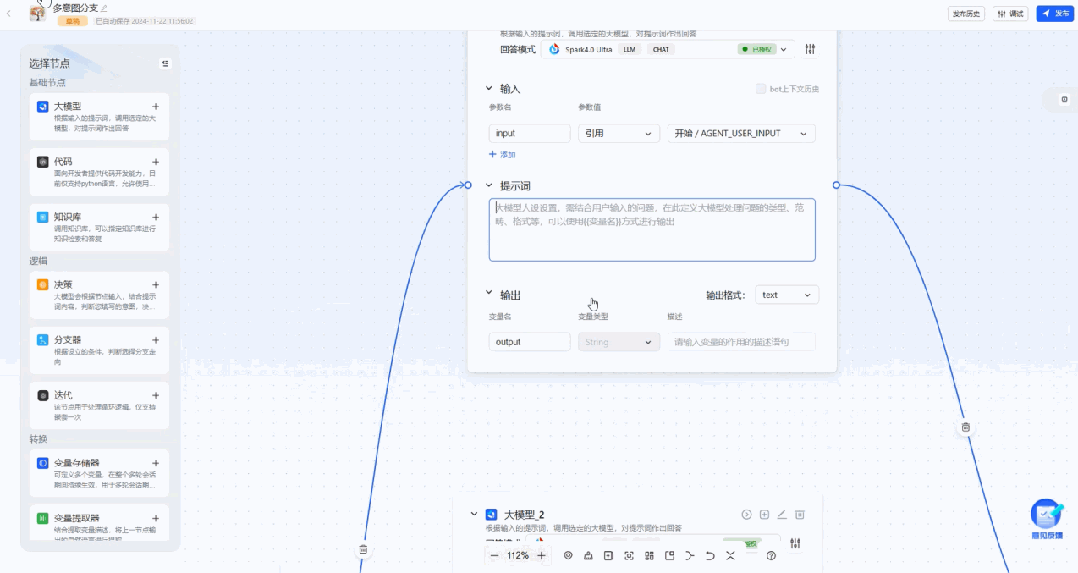Click the output description field
The width and height of the screenshot is (1078, 573).
pos(741,342)
